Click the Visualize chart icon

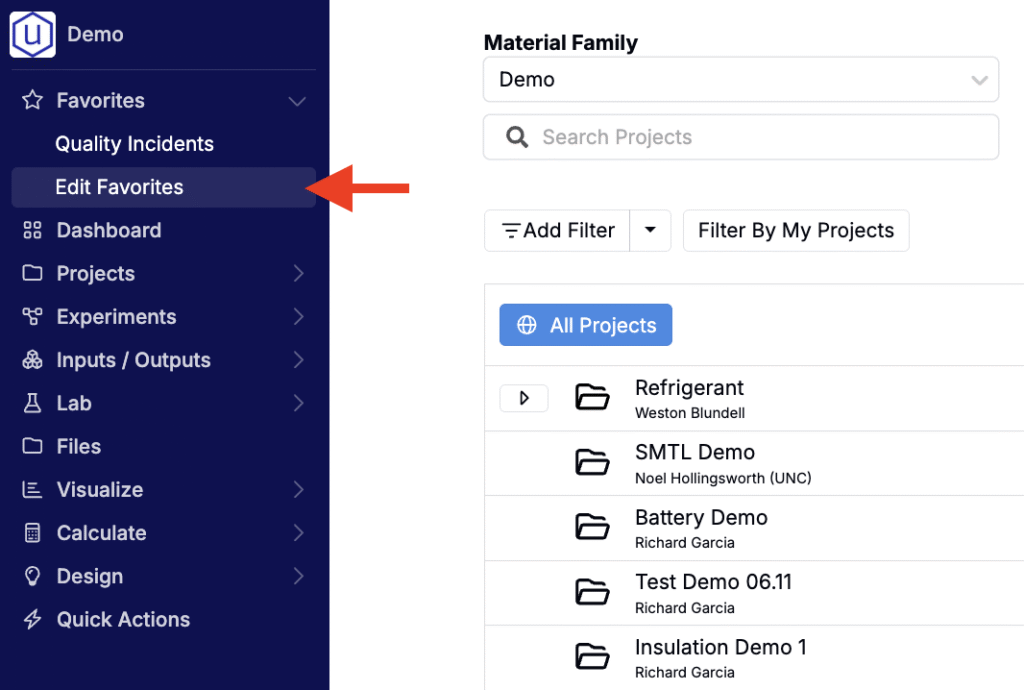[x=33, y=490]
